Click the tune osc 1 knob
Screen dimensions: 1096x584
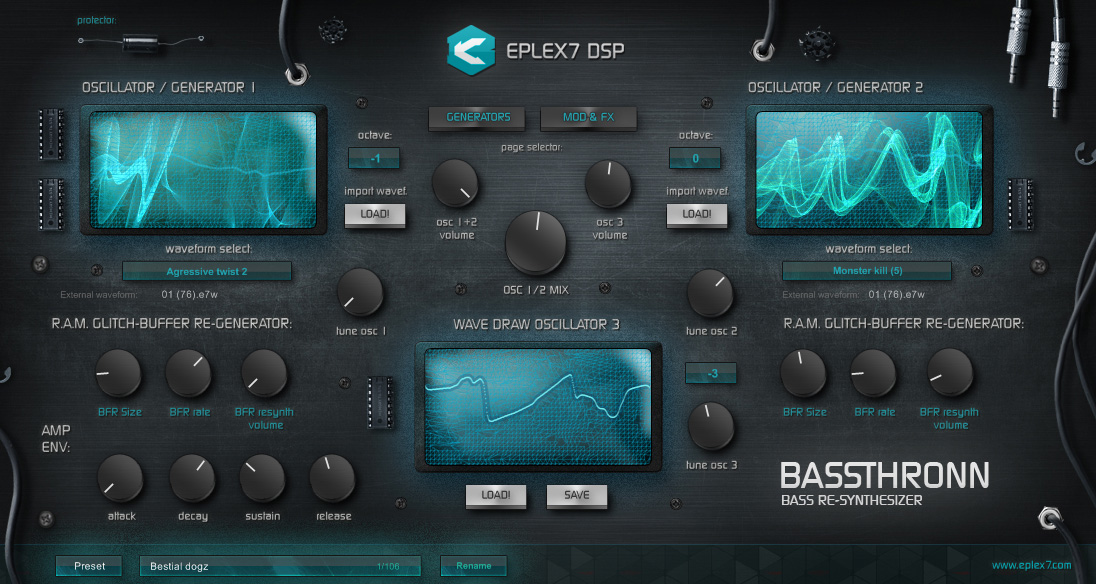pyautogui.click(x=360, y=292)
